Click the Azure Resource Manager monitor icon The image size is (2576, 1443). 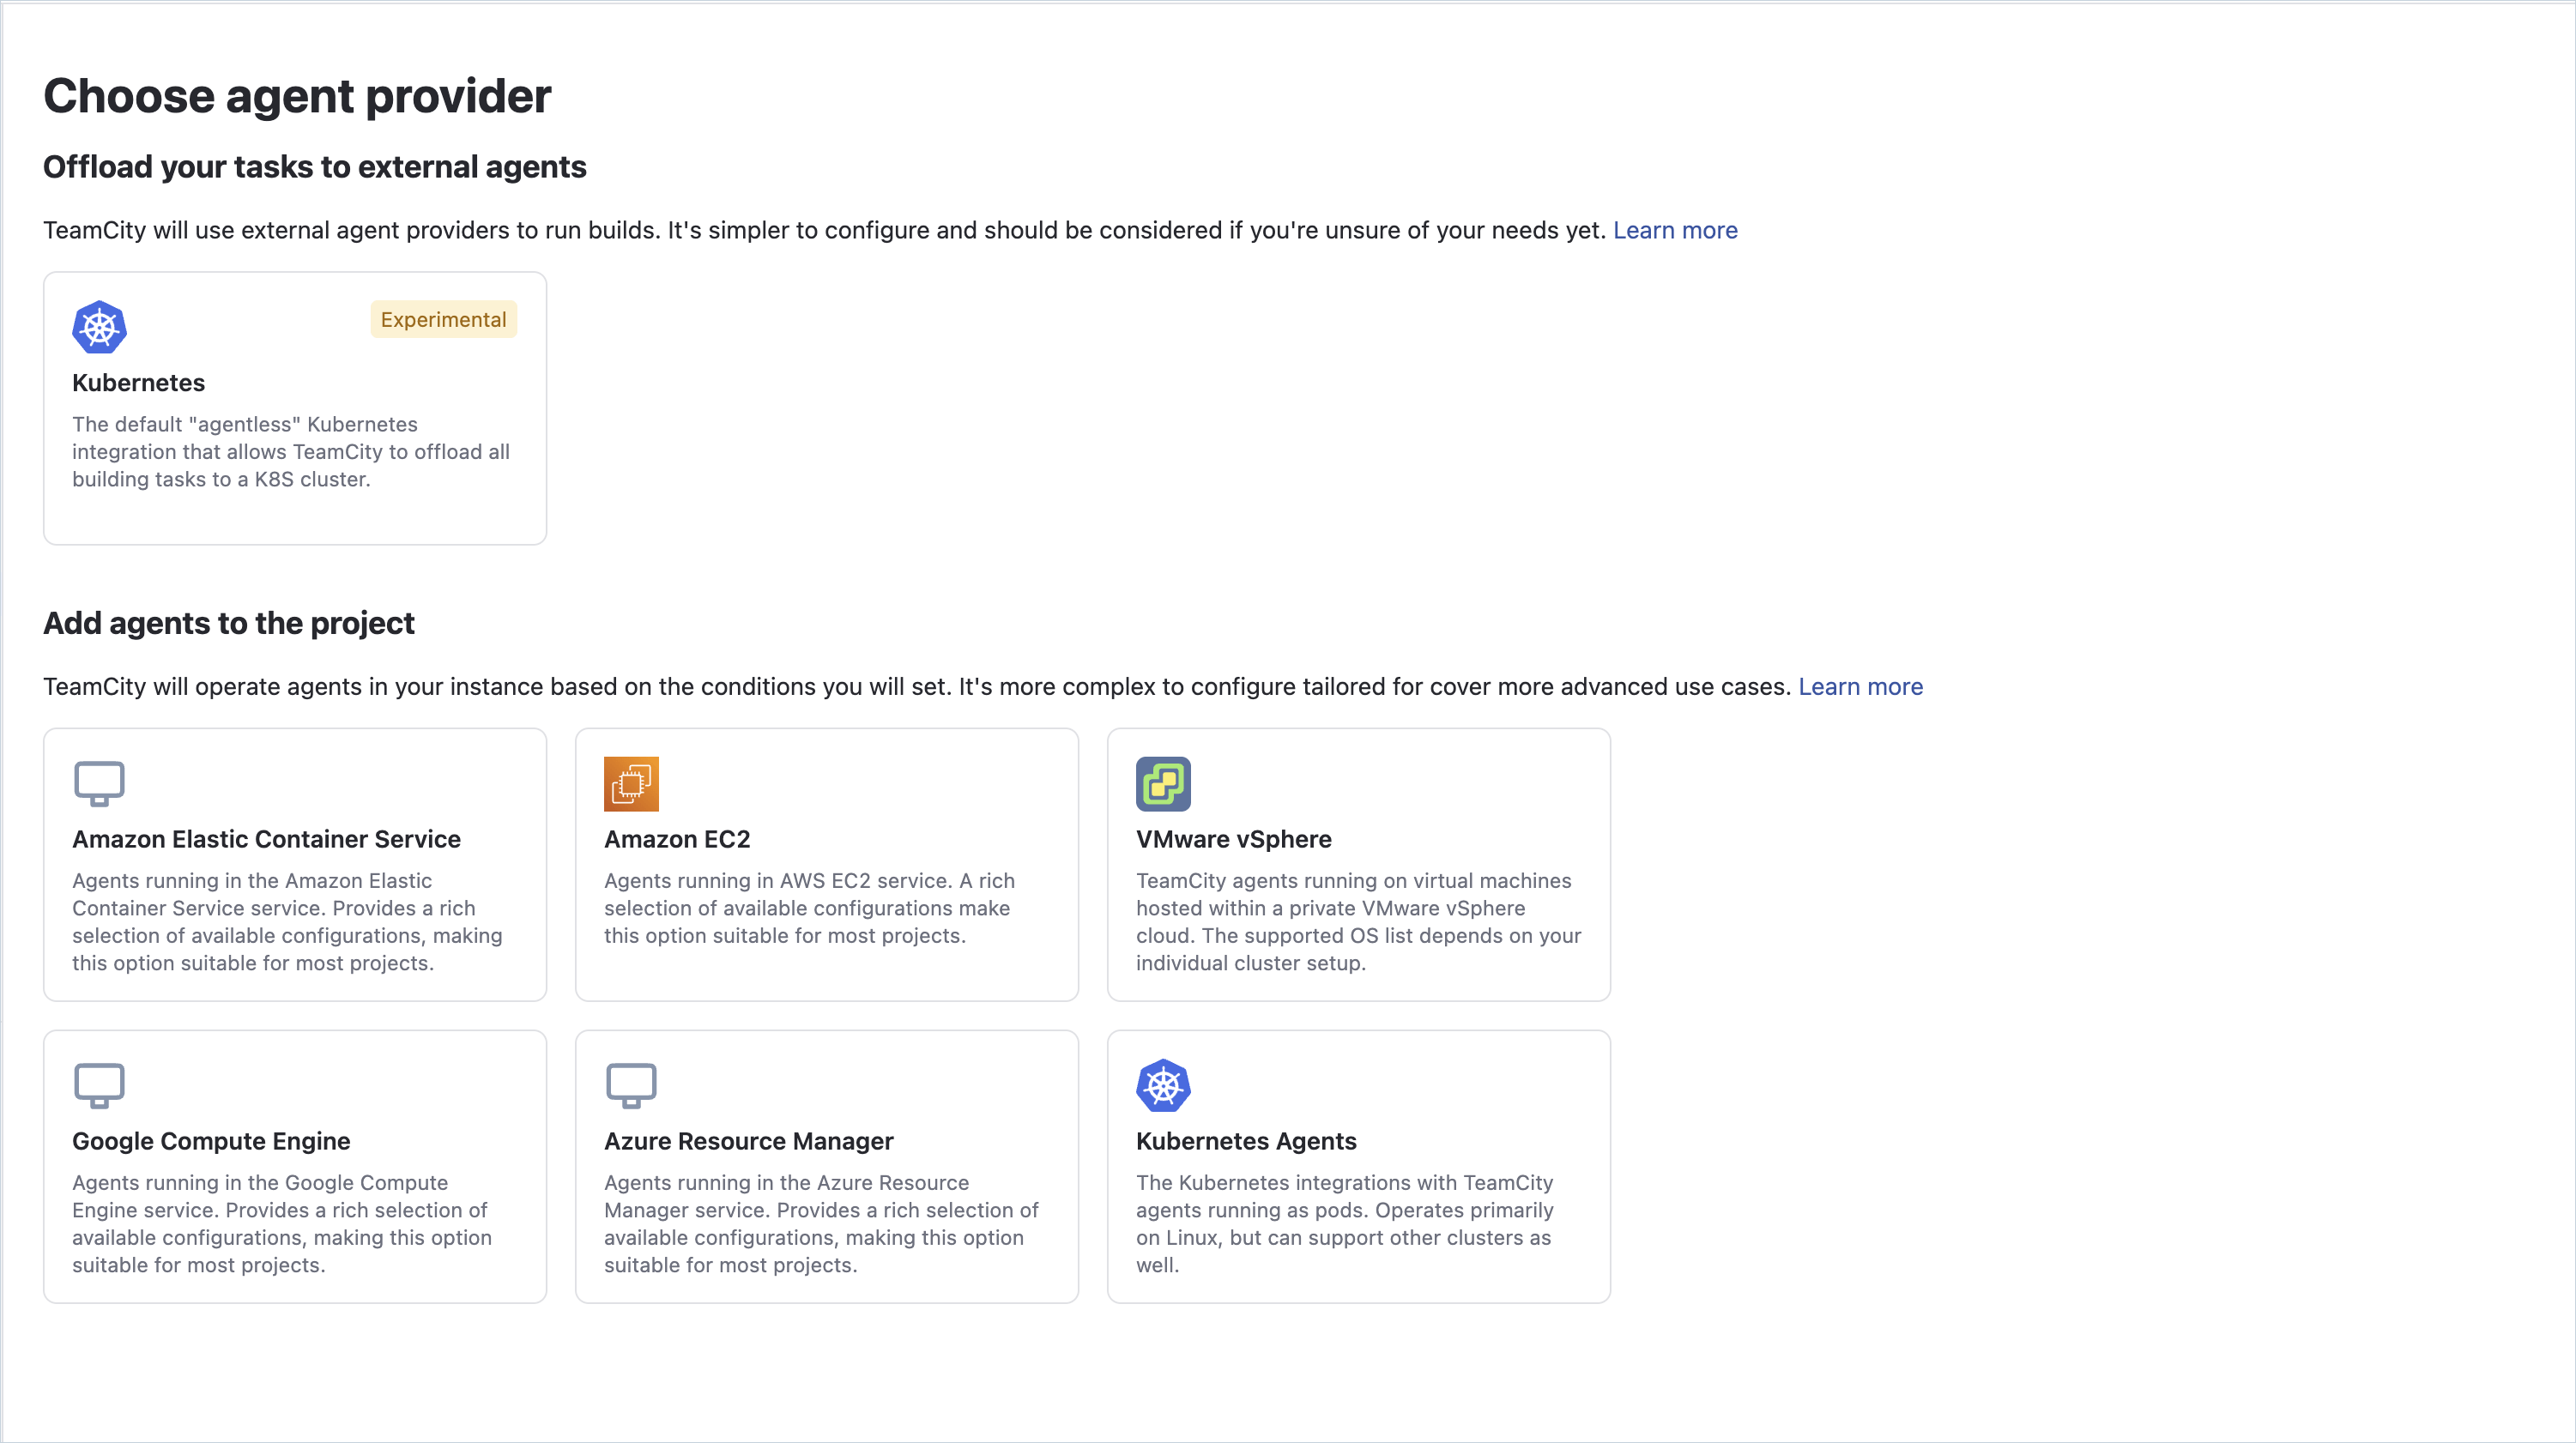(x=631, y=1086)
